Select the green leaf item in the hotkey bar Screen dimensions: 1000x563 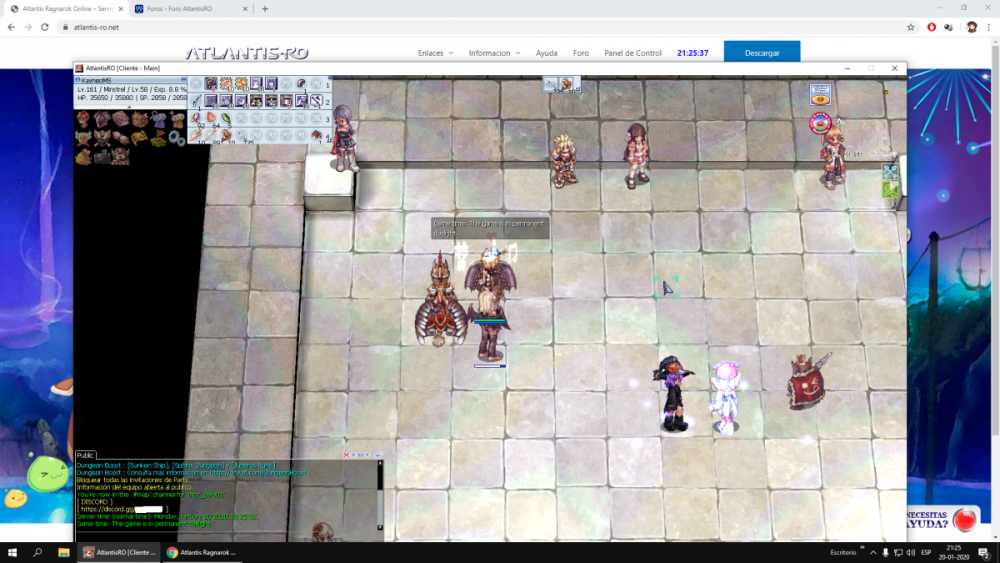[226, 119]
